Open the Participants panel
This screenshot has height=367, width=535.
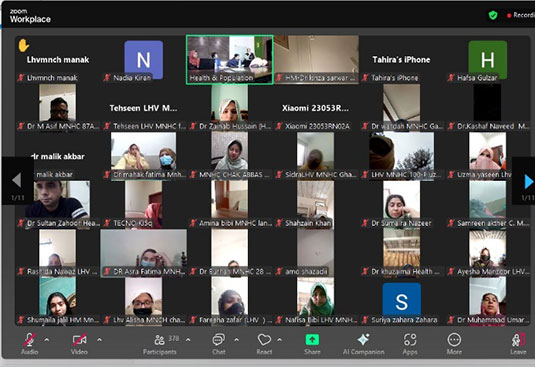[160, 340]
